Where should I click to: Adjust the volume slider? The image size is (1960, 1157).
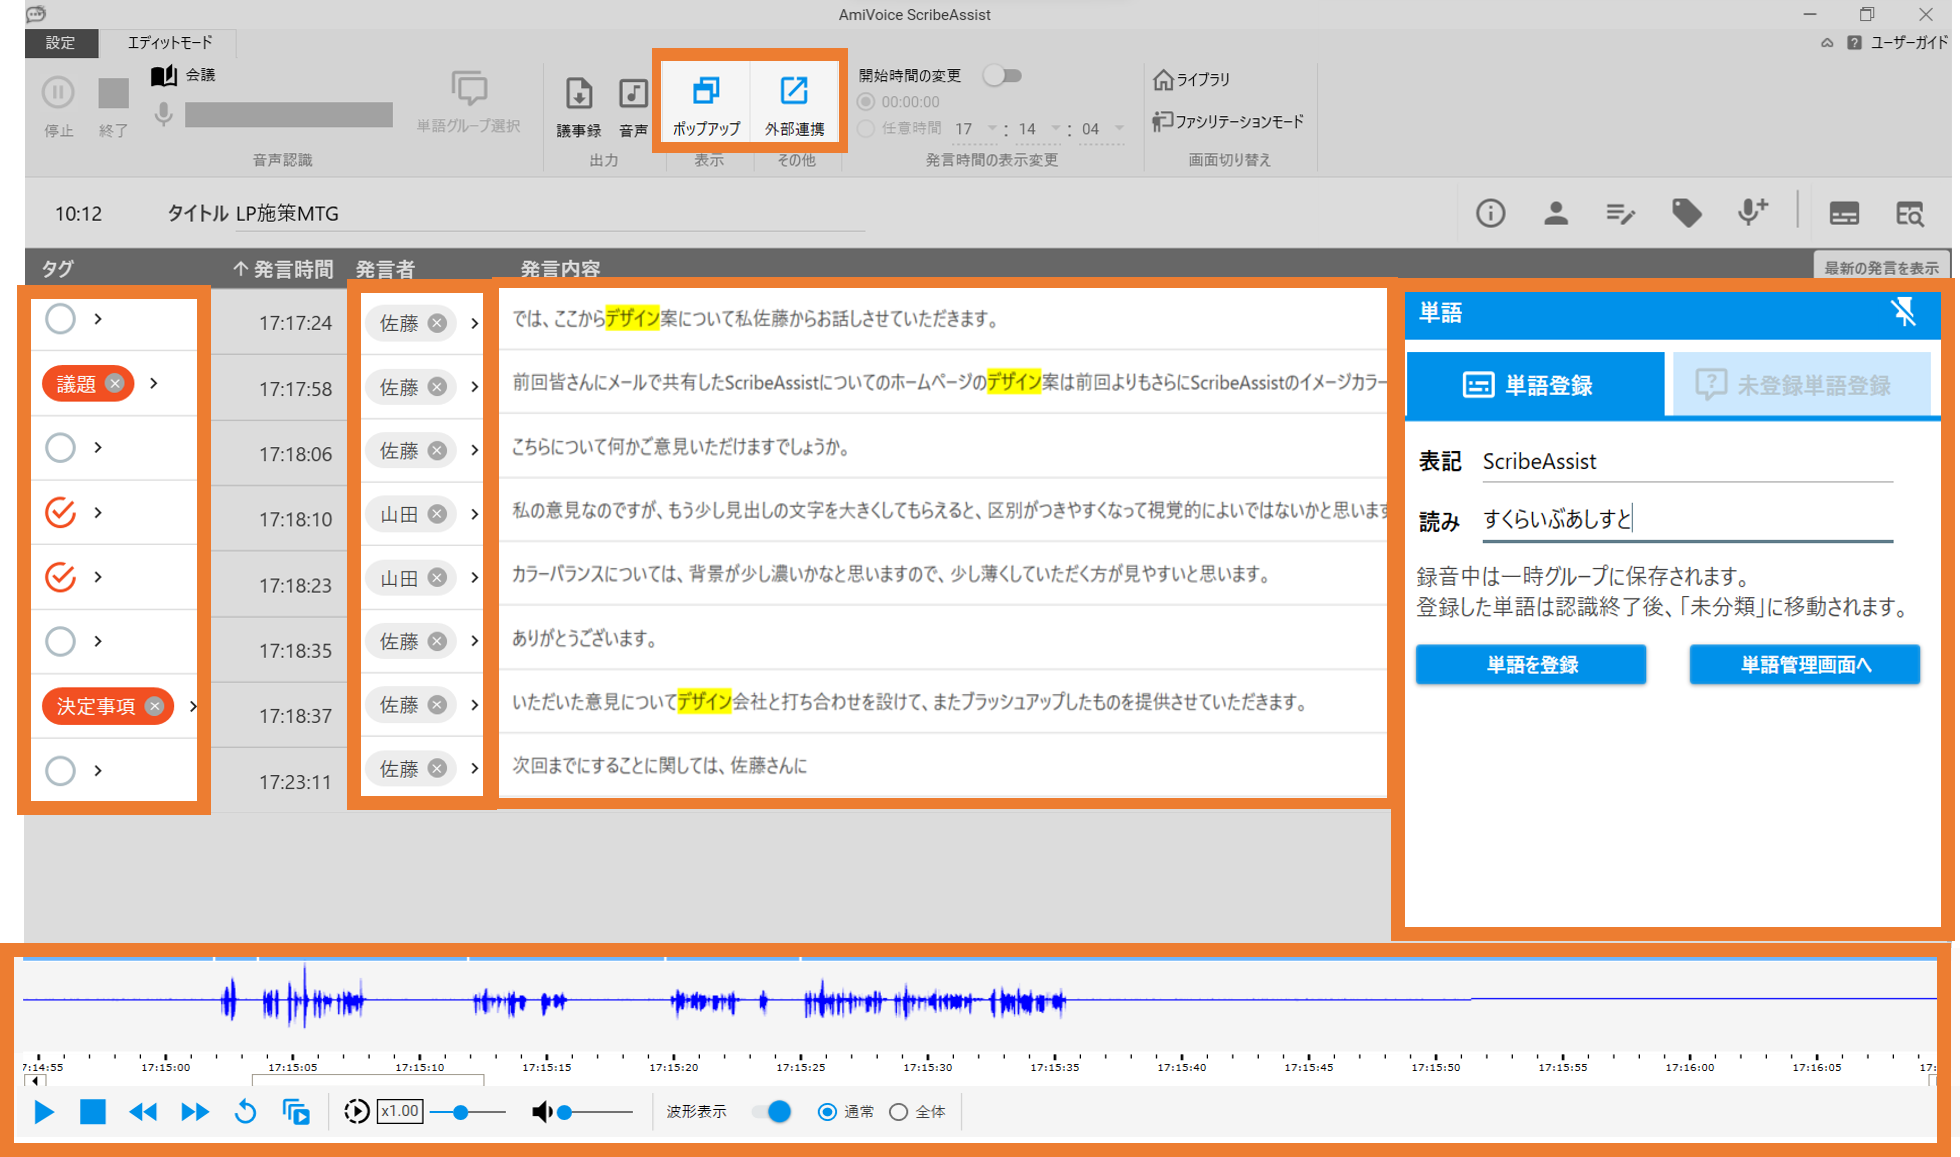pyautogui.click(x=595, y=1112)
